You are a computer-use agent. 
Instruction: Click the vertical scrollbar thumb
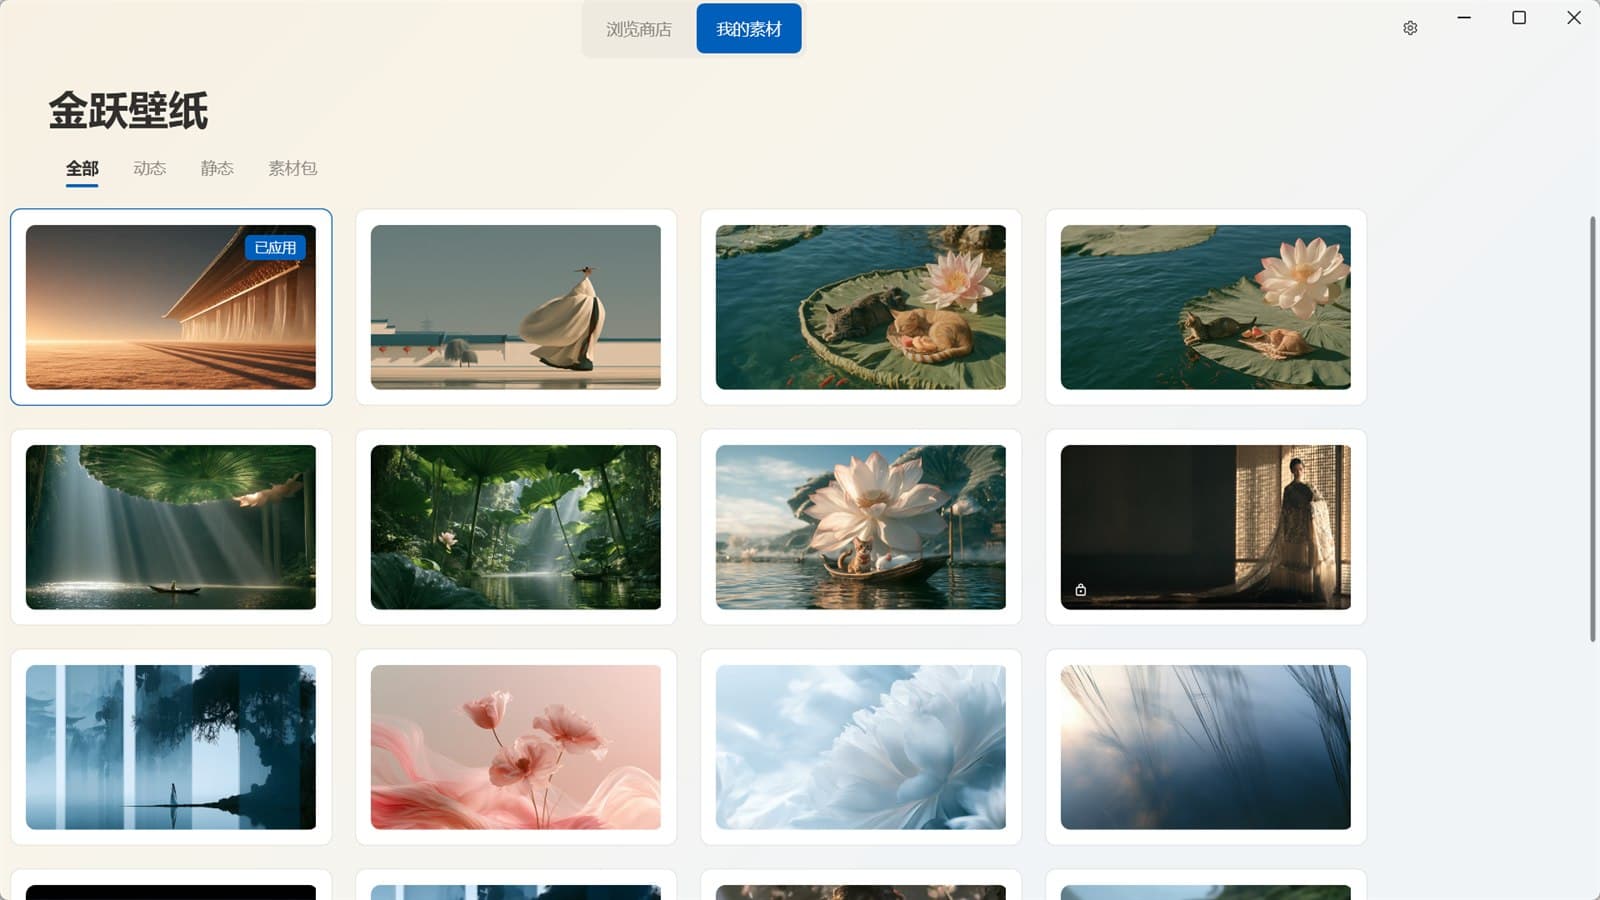[1593, 429]
